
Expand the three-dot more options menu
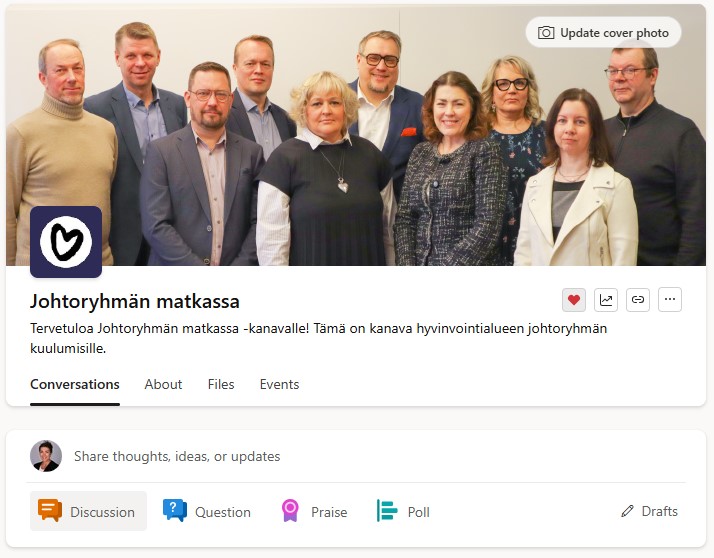point(669,300)
